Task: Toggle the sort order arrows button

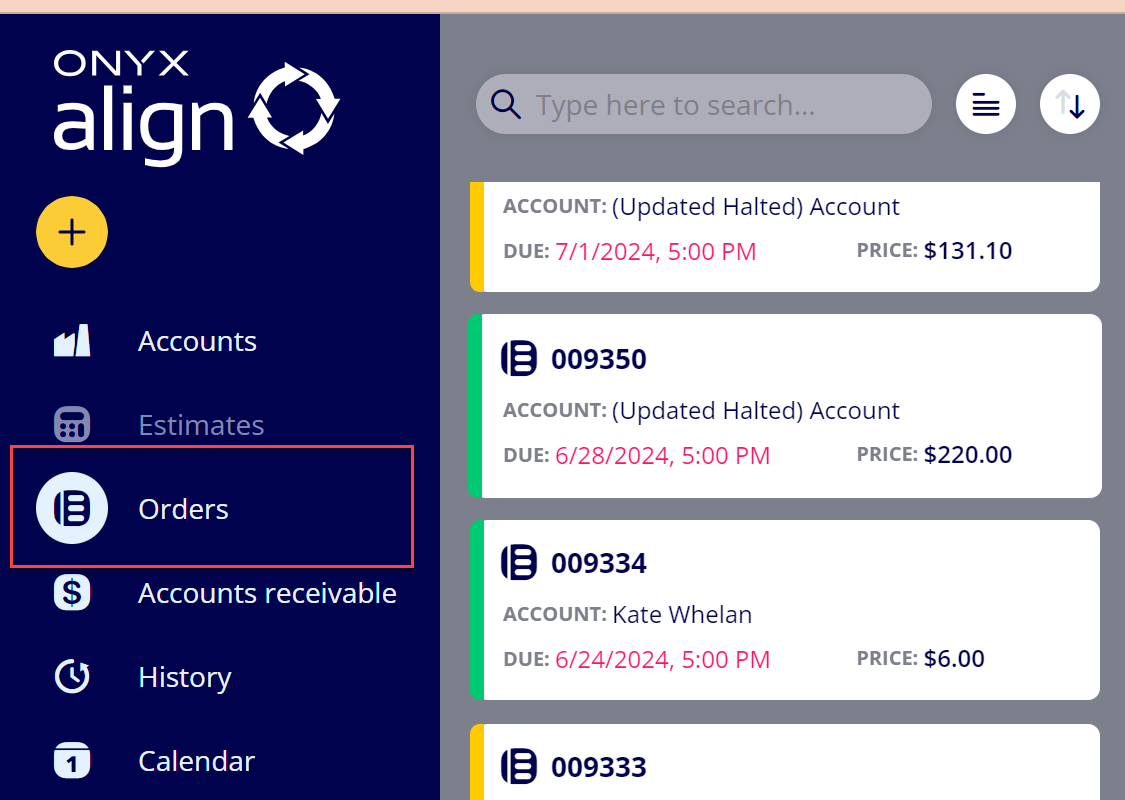Action: point(1070,104)
